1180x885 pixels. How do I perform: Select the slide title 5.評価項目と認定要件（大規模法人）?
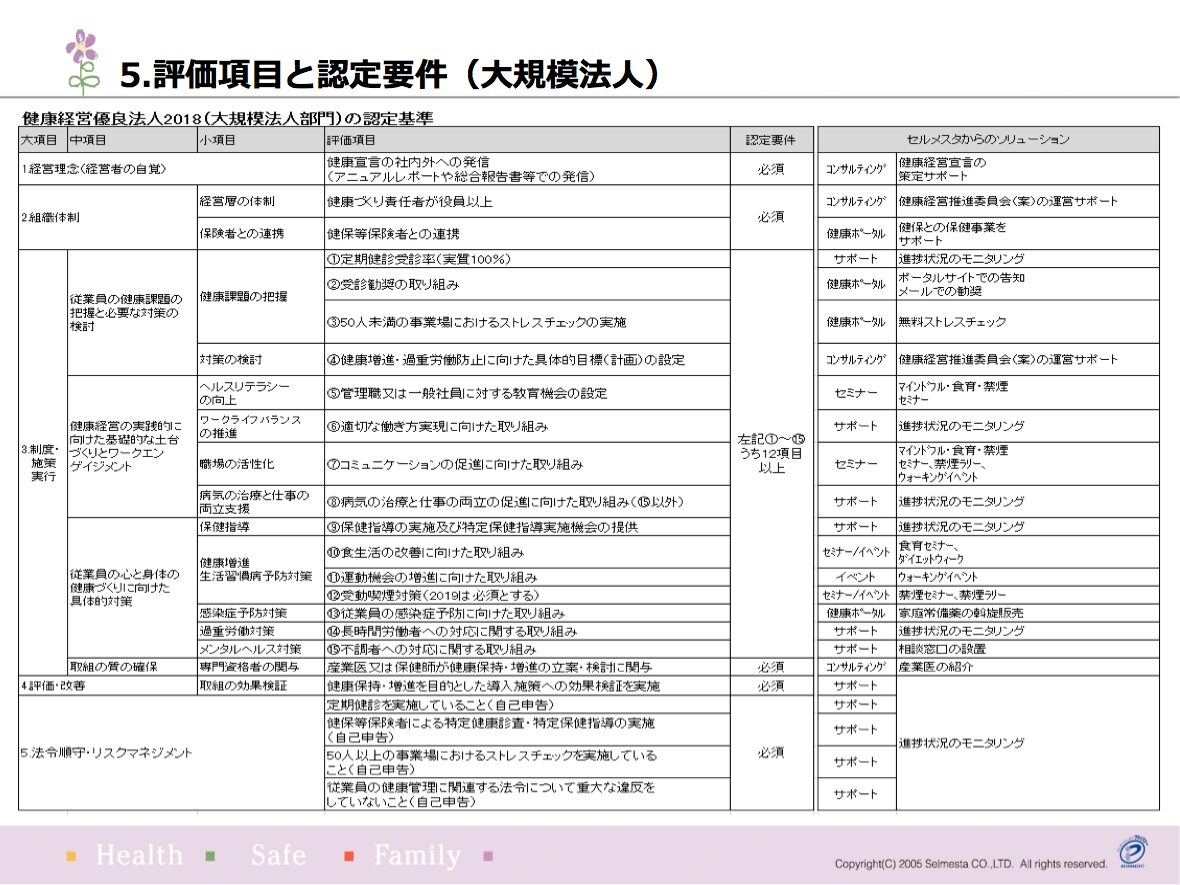[391, 74]
